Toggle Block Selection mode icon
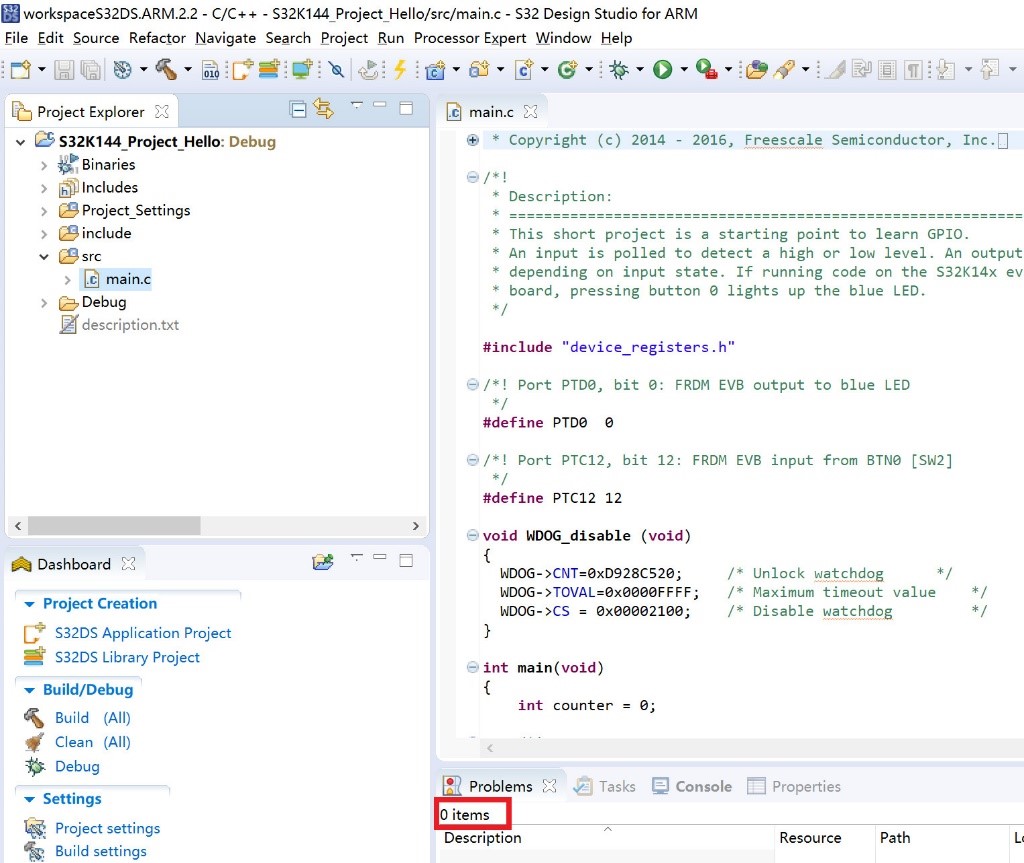 887,69
